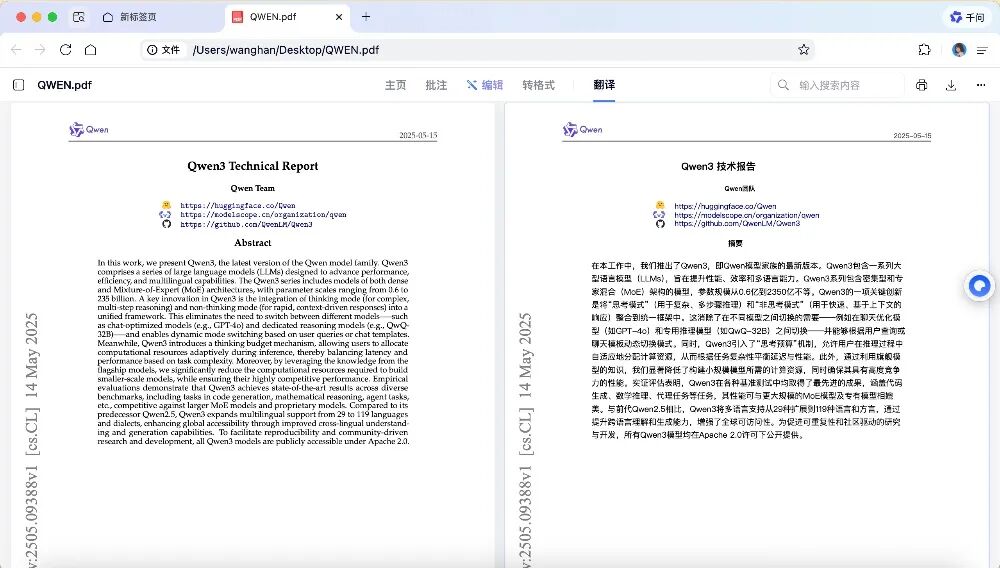Click the Qwen logo on original page
The image size is (1000, 568).
pos(89,129)
